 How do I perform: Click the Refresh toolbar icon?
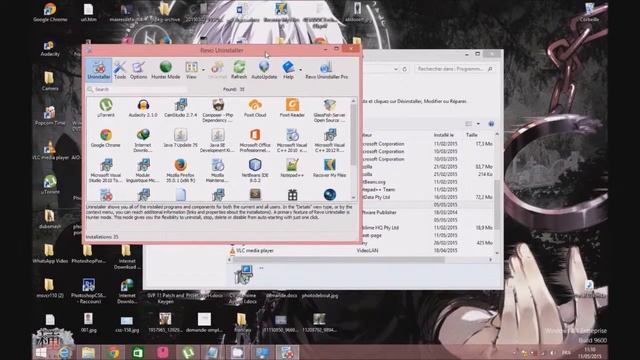[239, 69]
